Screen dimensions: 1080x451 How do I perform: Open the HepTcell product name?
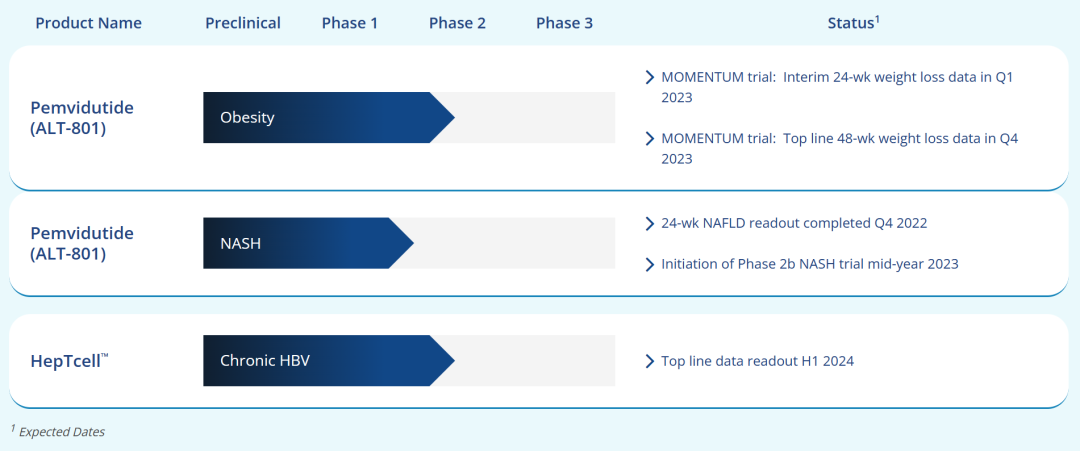pyautogui.click(x=70, y=361)
